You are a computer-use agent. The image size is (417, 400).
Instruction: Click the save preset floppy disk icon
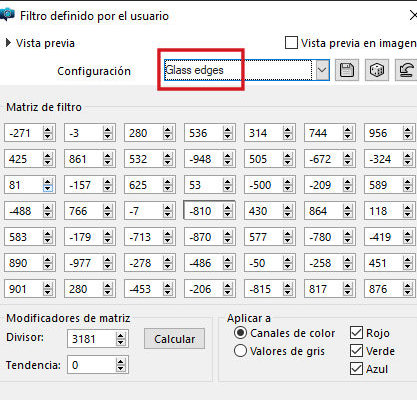point(347,70)
